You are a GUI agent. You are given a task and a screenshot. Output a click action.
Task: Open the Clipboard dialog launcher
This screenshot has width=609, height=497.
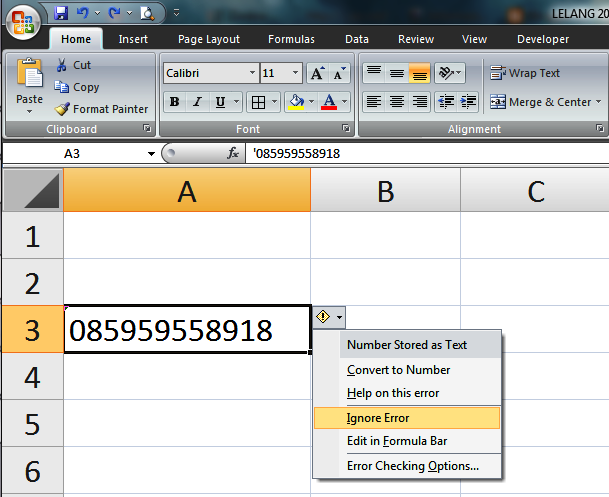coord(147,128)
